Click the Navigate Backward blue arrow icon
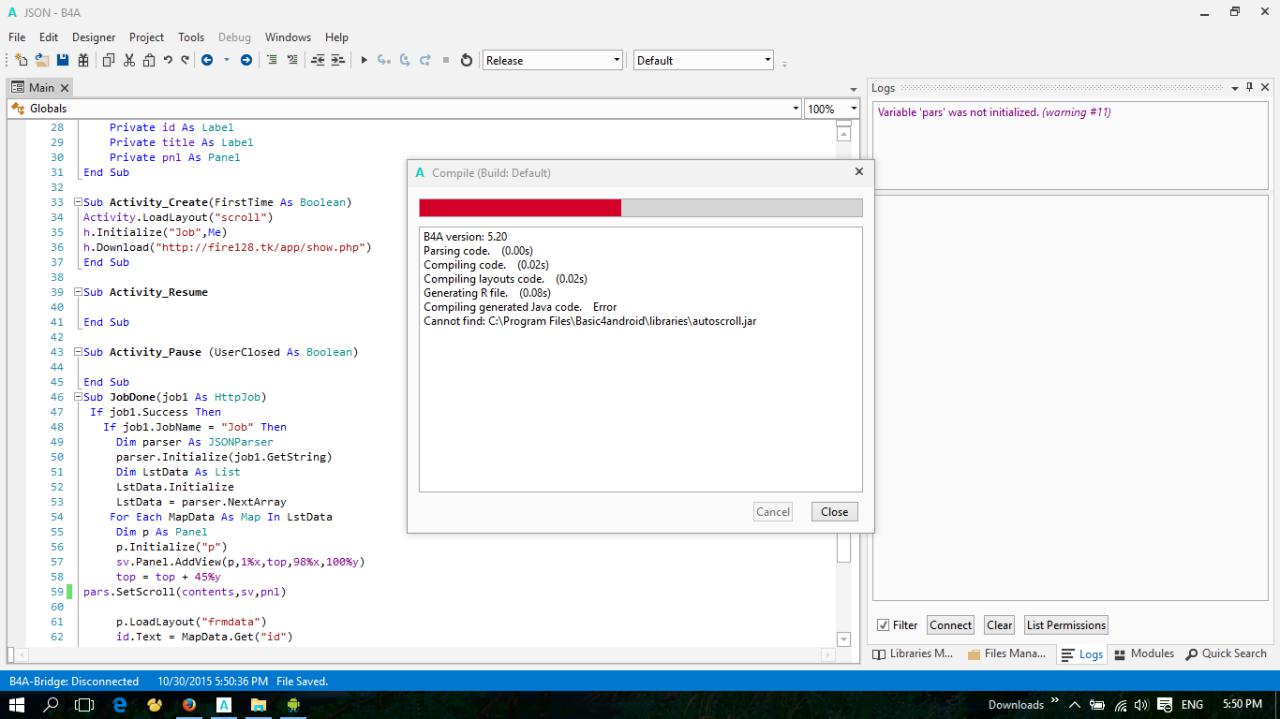Screen dimensions: 1280x719 coord(207,60)
